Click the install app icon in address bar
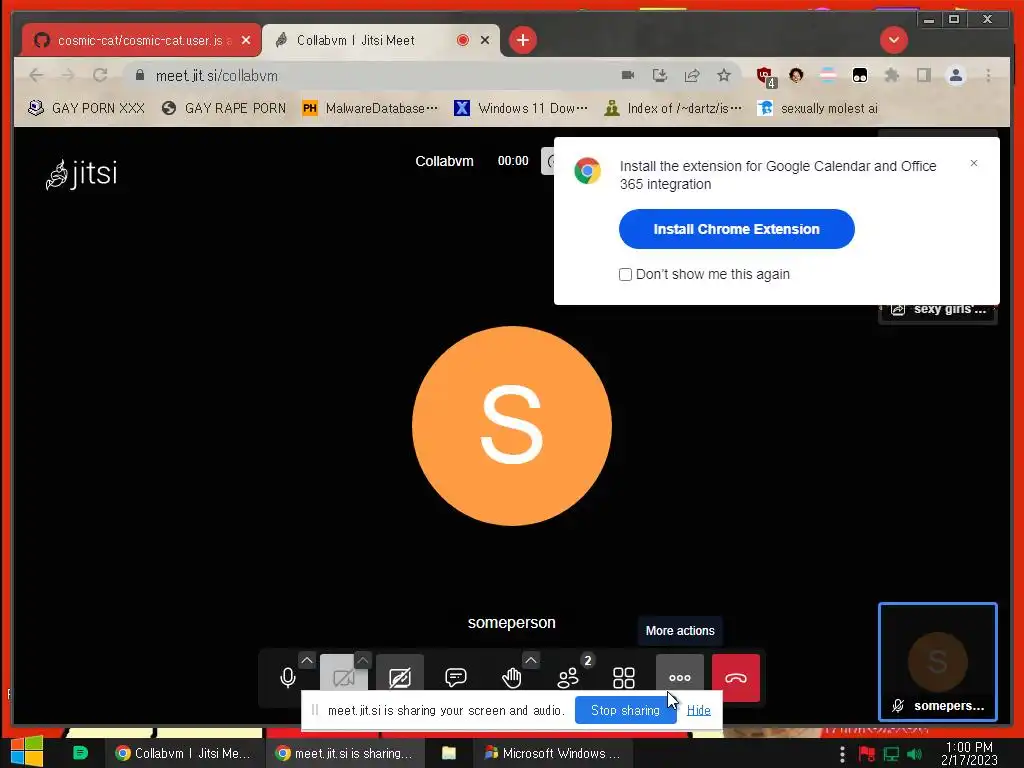This screenshot has height=768, width=1024. 660,75
